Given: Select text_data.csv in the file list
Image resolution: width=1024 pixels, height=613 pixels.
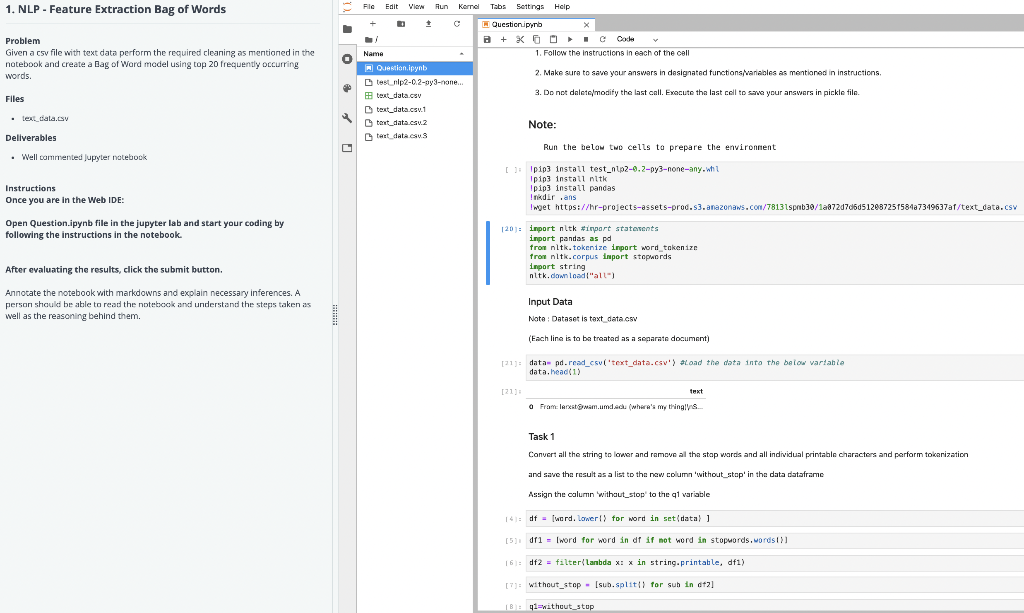Looking at the screenshot, I should pos(414,95).
